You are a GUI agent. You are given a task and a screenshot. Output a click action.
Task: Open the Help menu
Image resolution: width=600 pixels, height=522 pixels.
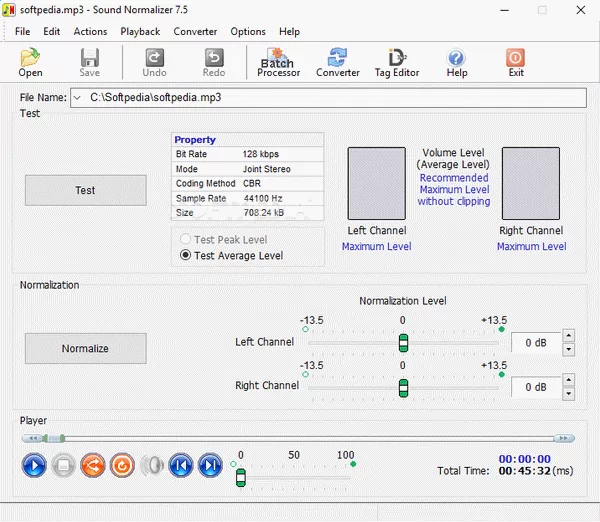289,31
